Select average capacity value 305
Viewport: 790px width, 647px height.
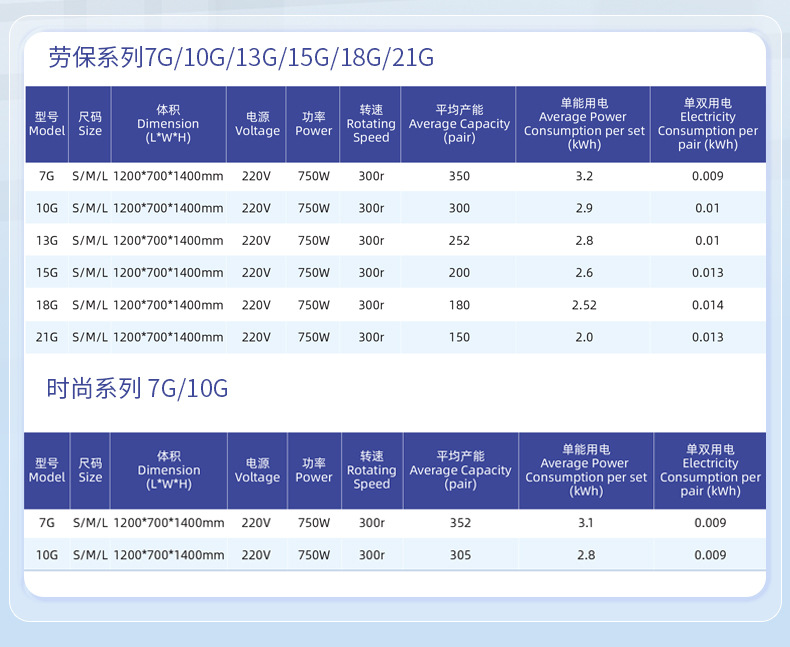[460, 555]
